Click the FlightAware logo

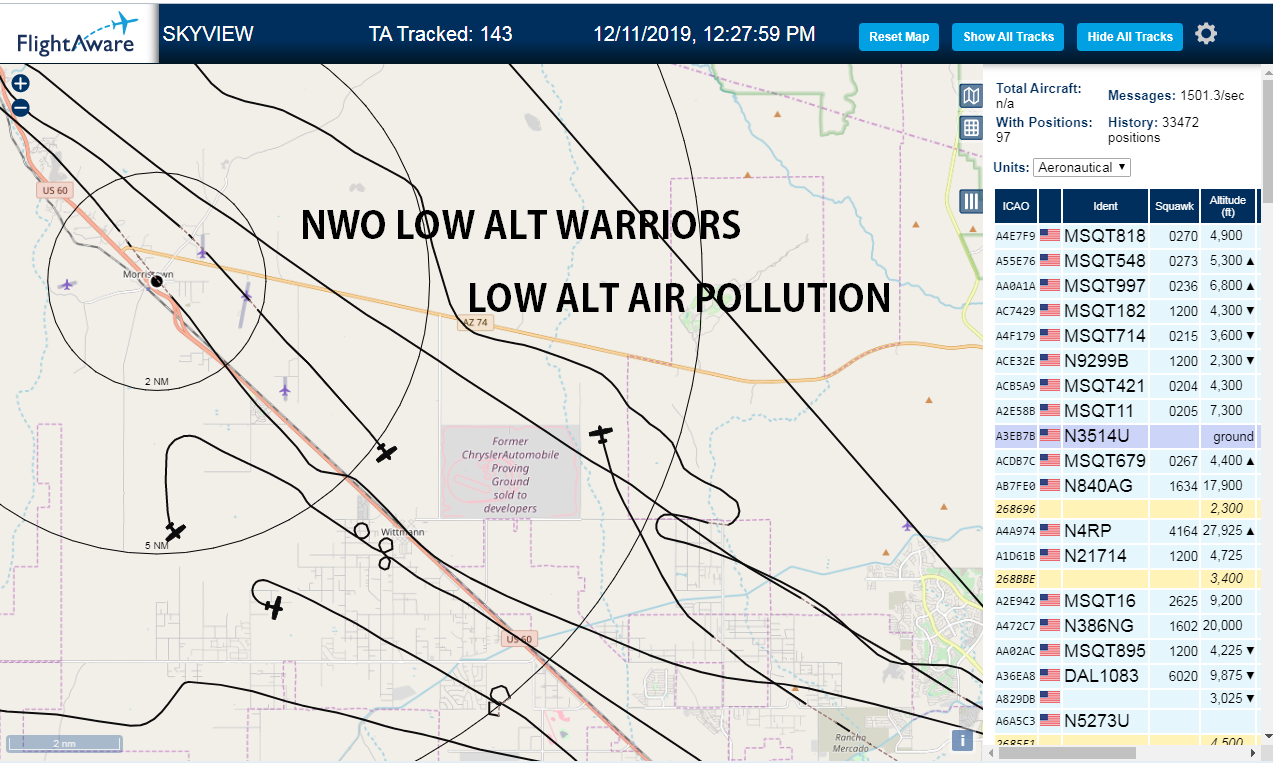78,33
